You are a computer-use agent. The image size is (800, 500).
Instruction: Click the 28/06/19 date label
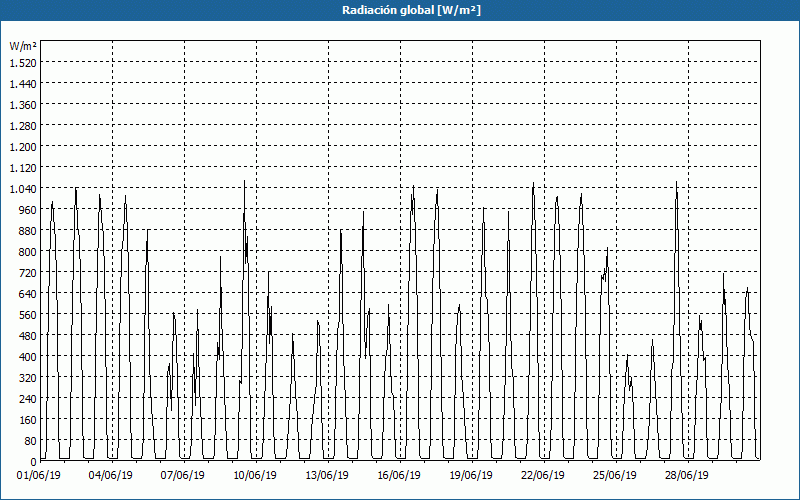coord(687,476)
